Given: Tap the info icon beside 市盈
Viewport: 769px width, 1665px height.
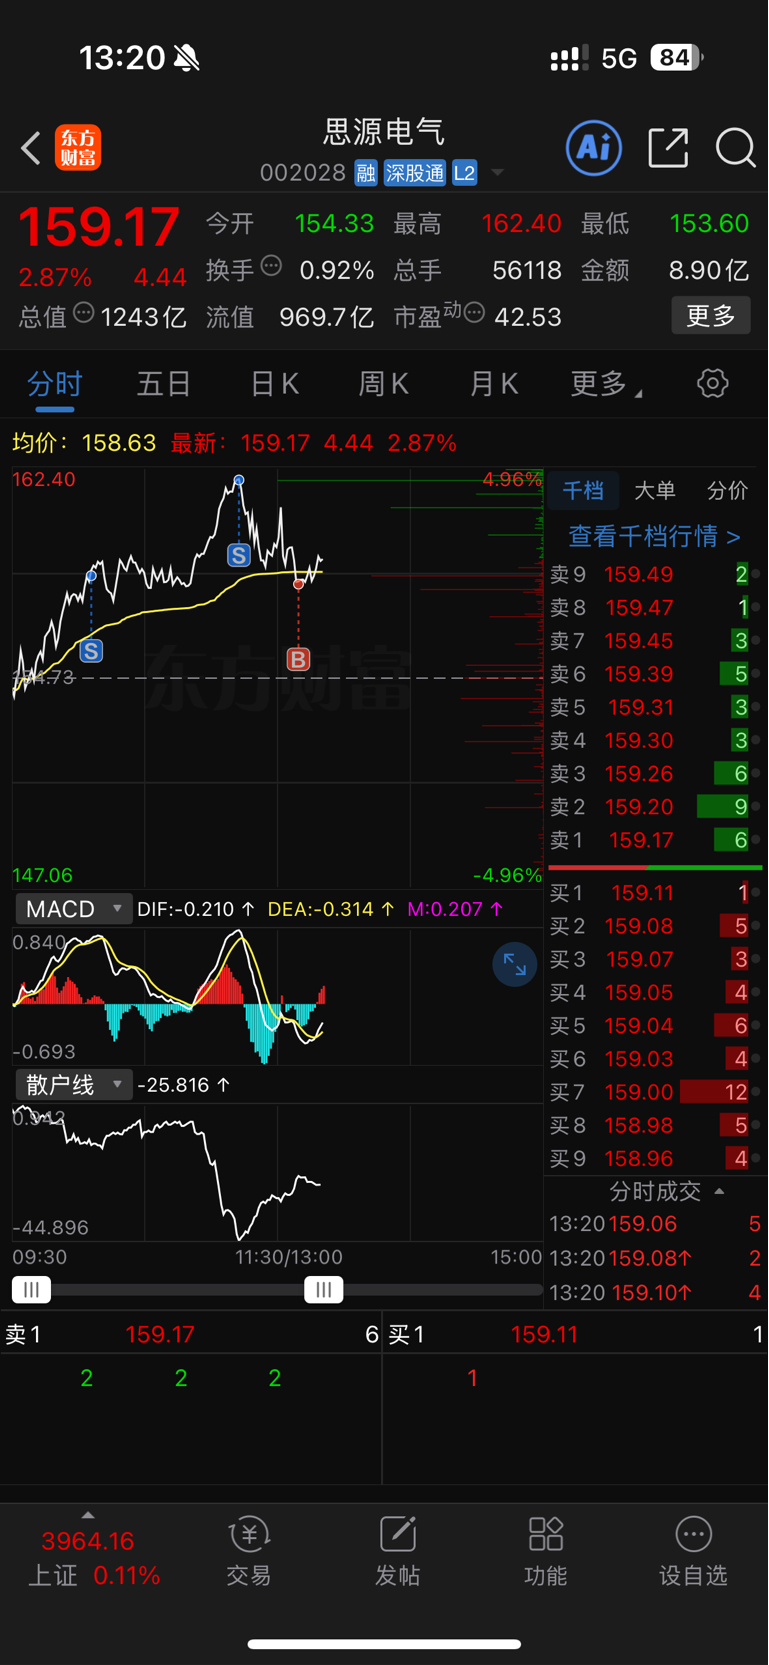Looking at the screenshot, I should [475, 313].
